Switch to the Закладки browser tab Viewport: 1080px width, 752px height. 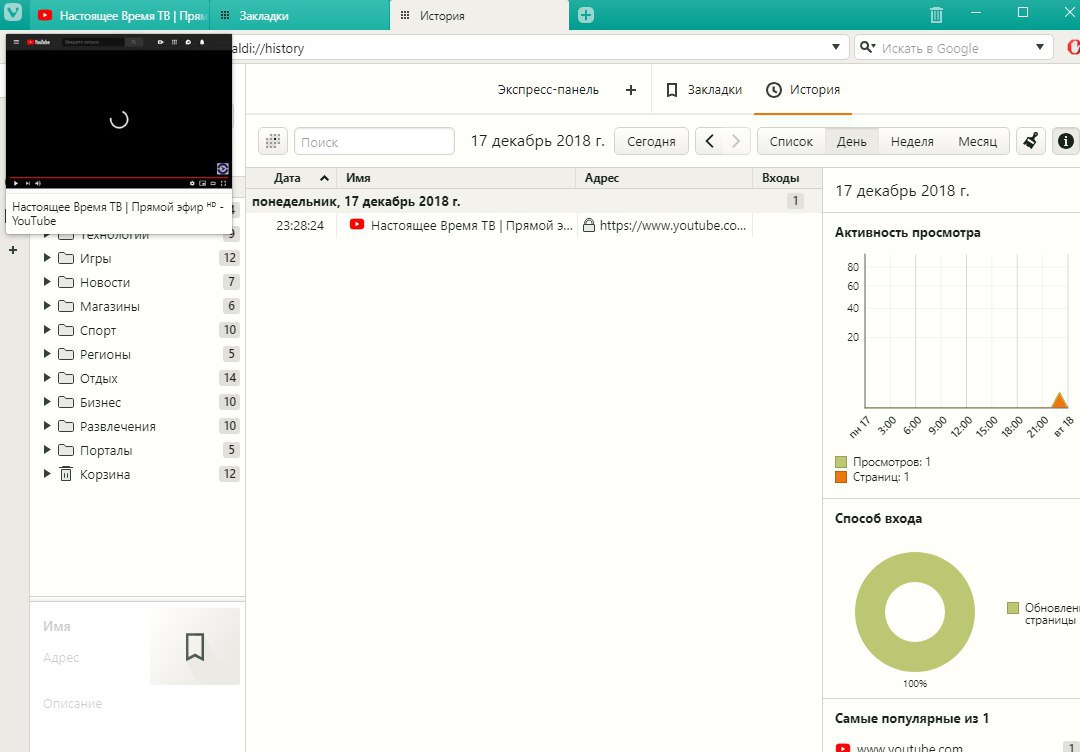point(298,15)
